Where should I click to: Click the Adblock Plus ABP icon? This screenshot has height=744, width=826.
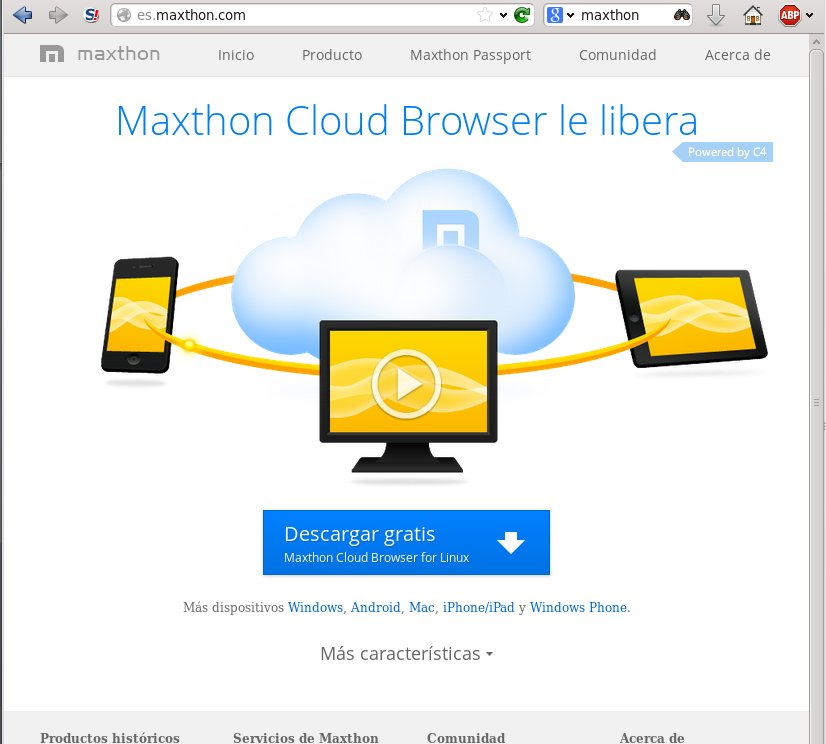(x=790, y=15)
